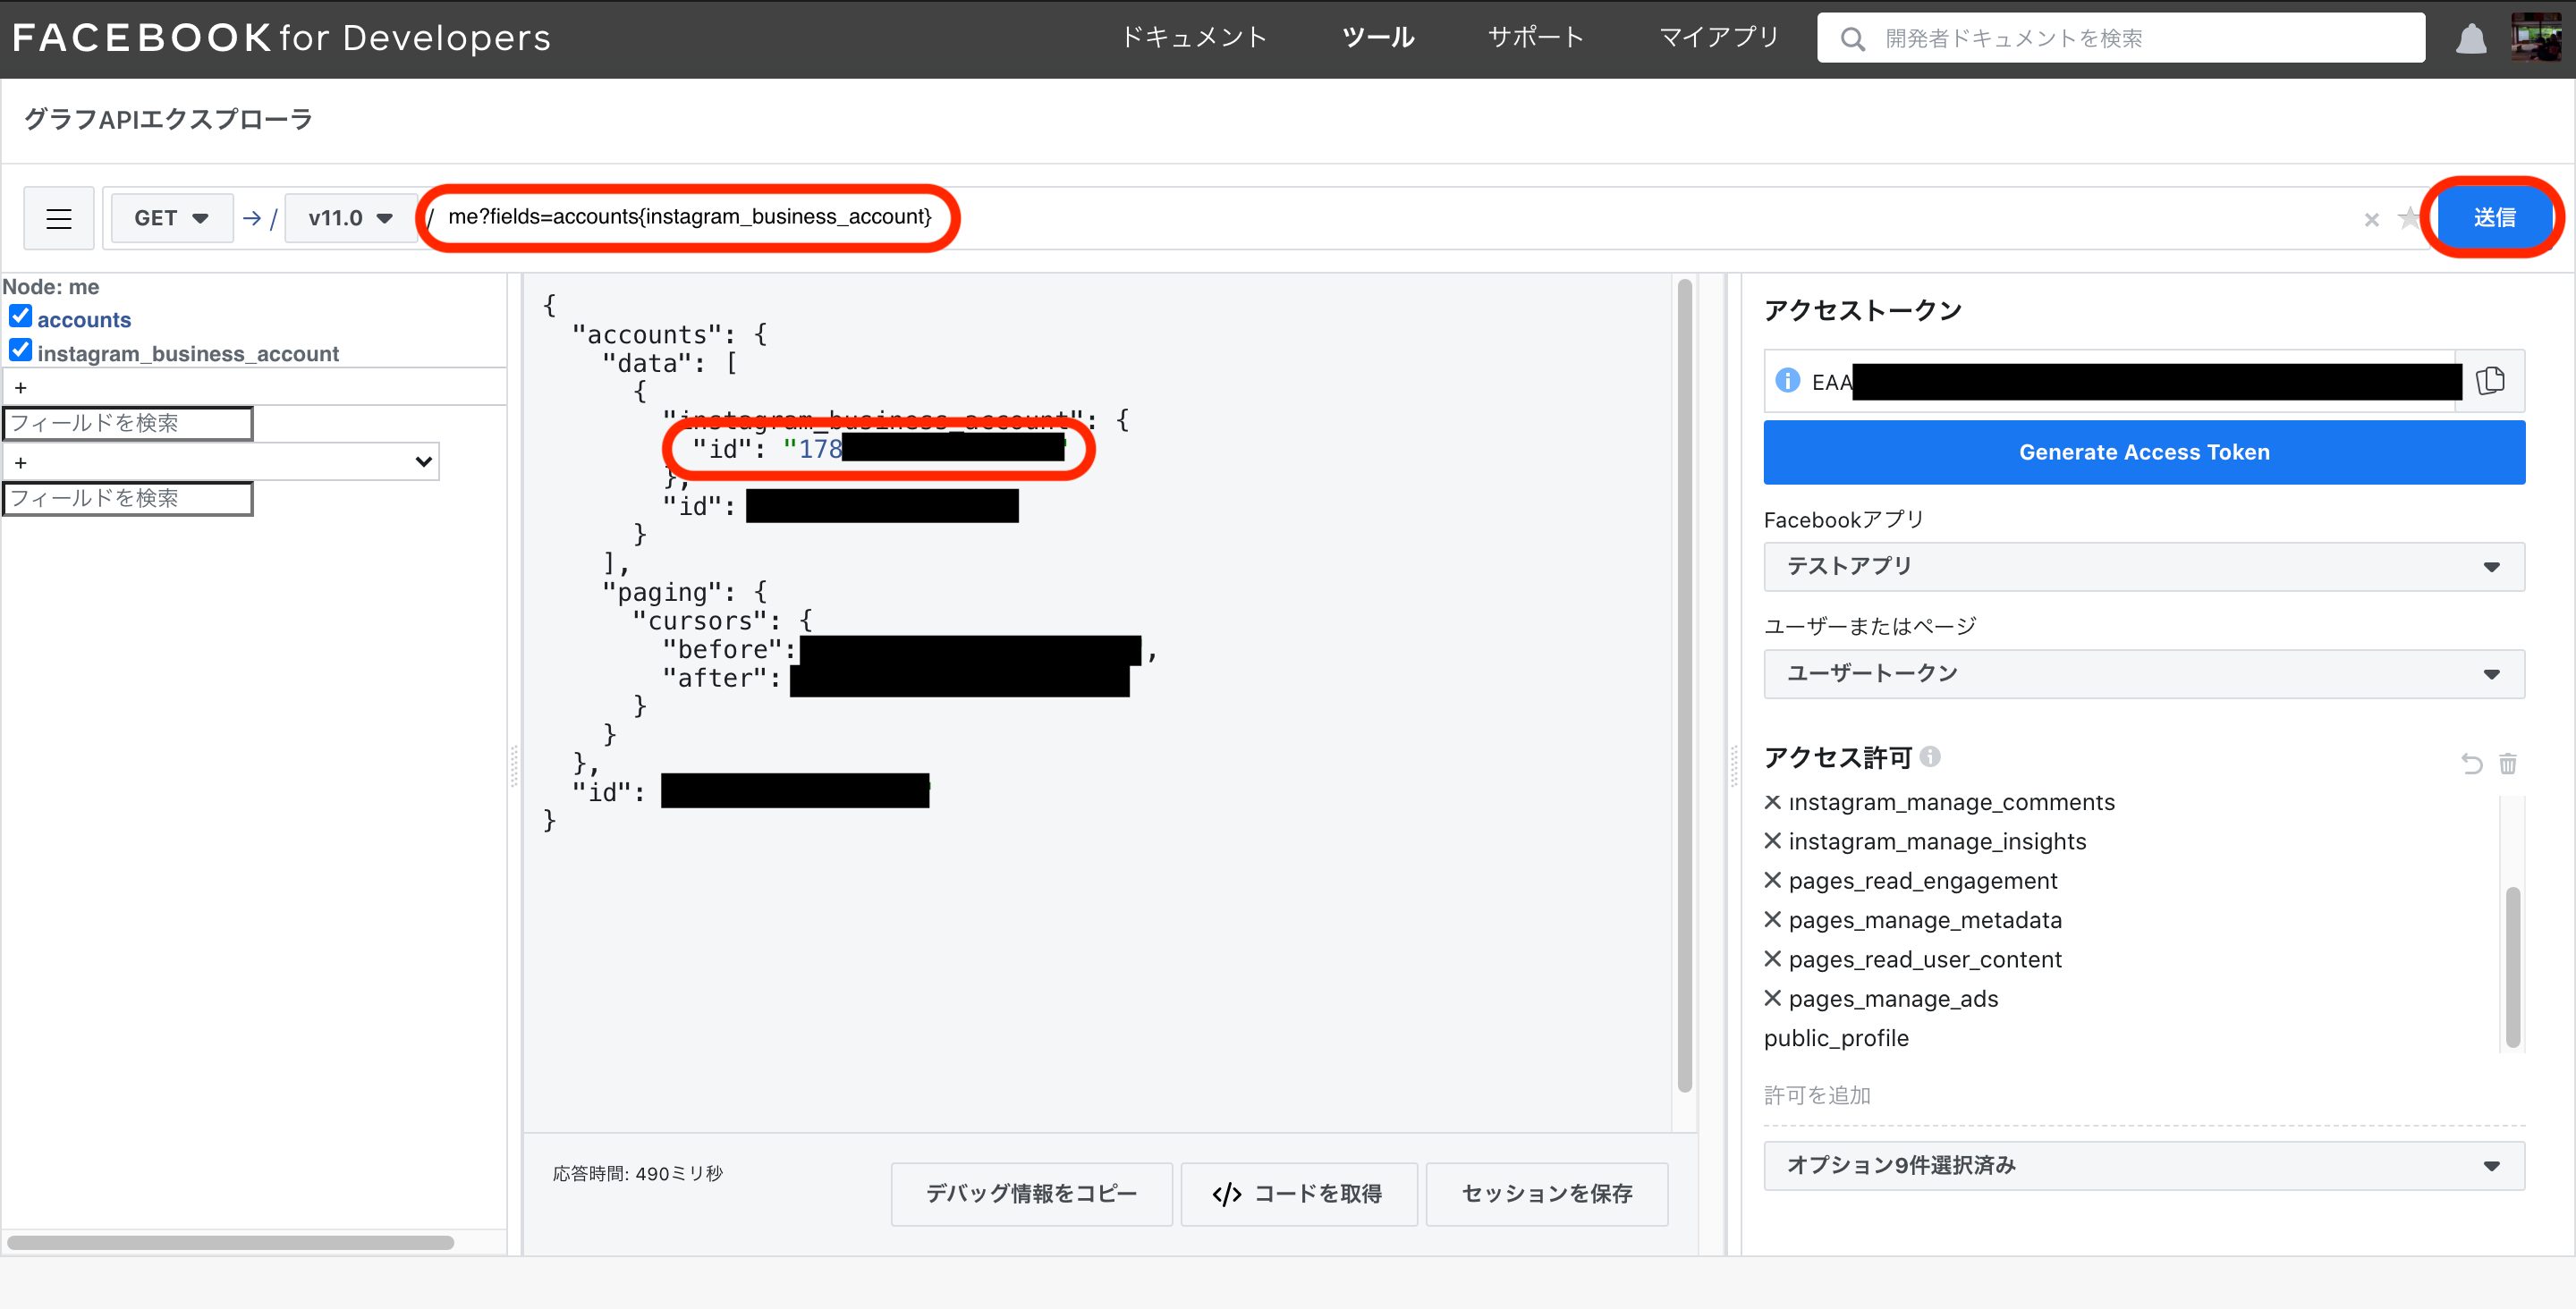Click the search magnifier icon

pyautogui.click(x=1852, y=39)
